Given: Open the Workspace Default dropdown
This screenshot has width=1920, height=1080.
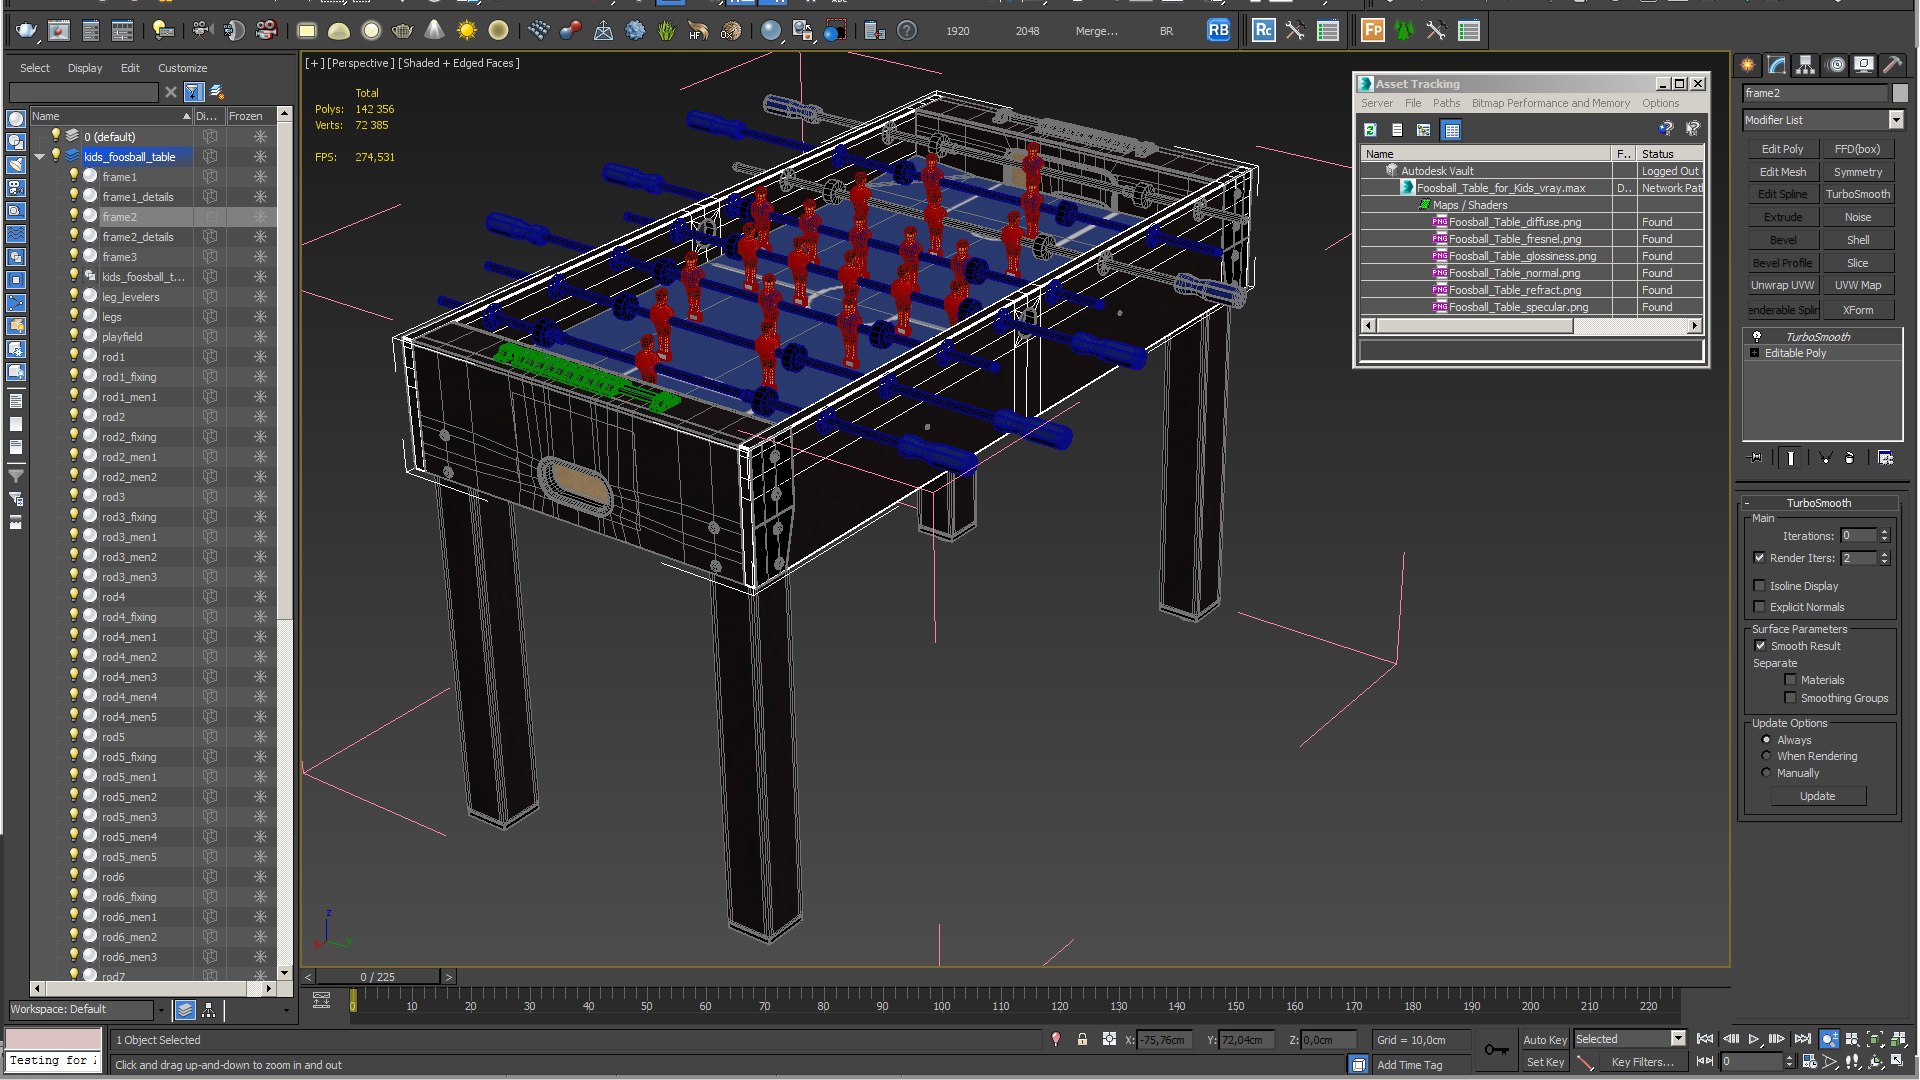Looking at the screenshot, I should pyautogui.click(x=160, y=1010).
